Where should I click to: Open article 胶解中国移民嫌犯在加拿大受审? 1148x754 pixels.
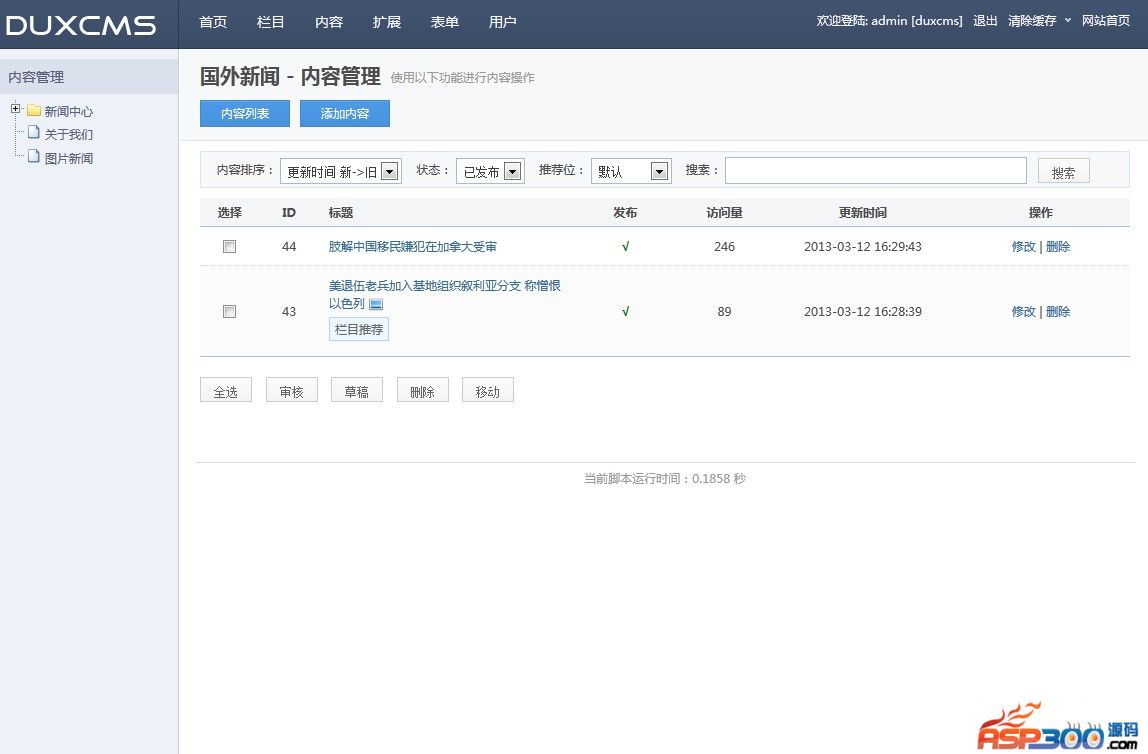pyautogui.click(x=412, y=247)
